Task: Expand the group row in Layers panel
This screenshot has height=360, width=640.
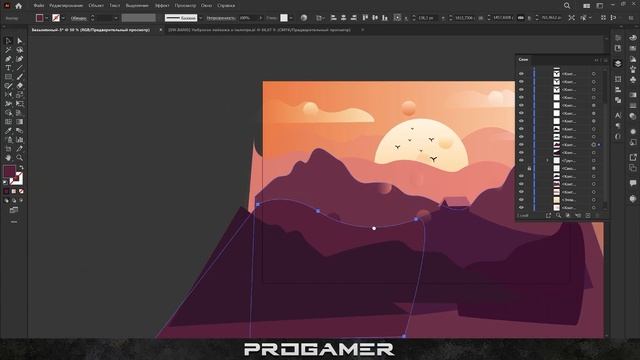Action: pyautogui.click(x=548, y=160)
